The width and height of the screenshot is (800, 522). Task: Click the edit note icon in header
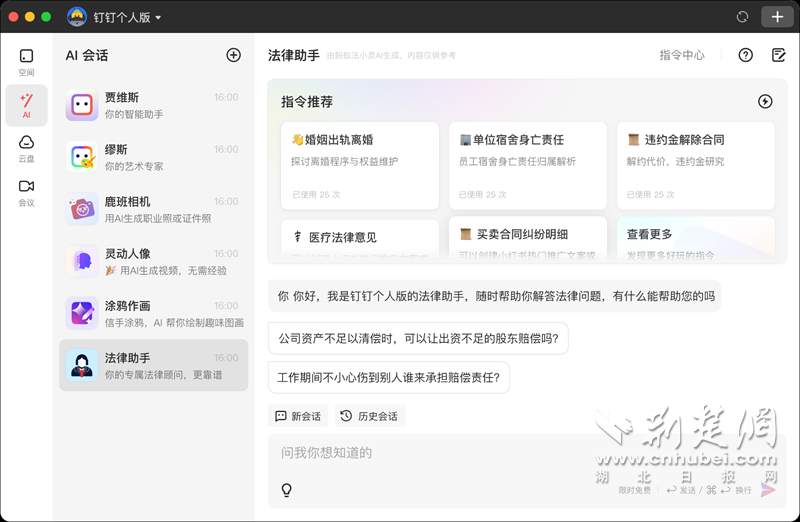pyautogui.click(x=779, y=55)
